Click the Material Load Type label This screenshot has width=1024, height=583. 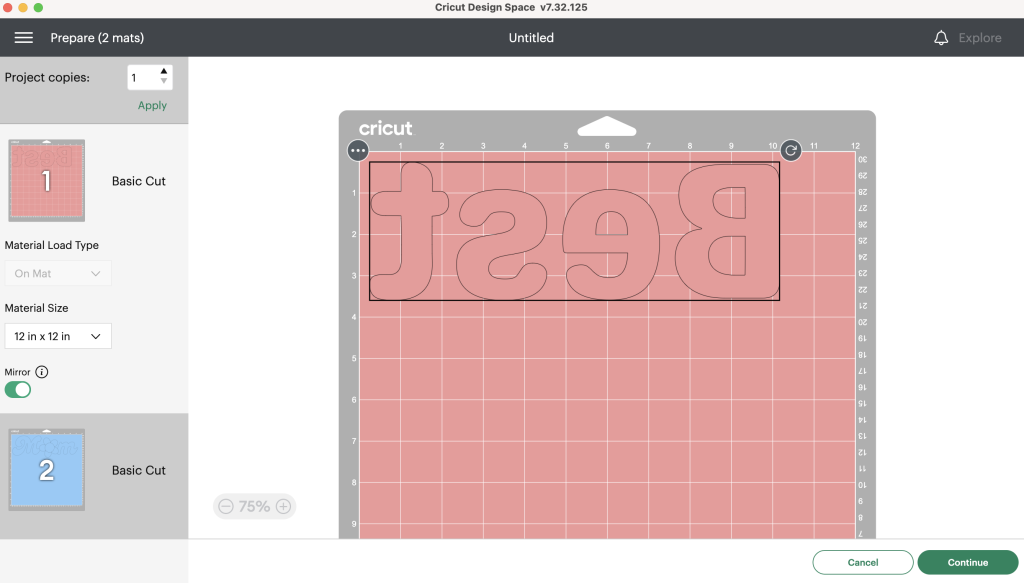coord(52,245)
